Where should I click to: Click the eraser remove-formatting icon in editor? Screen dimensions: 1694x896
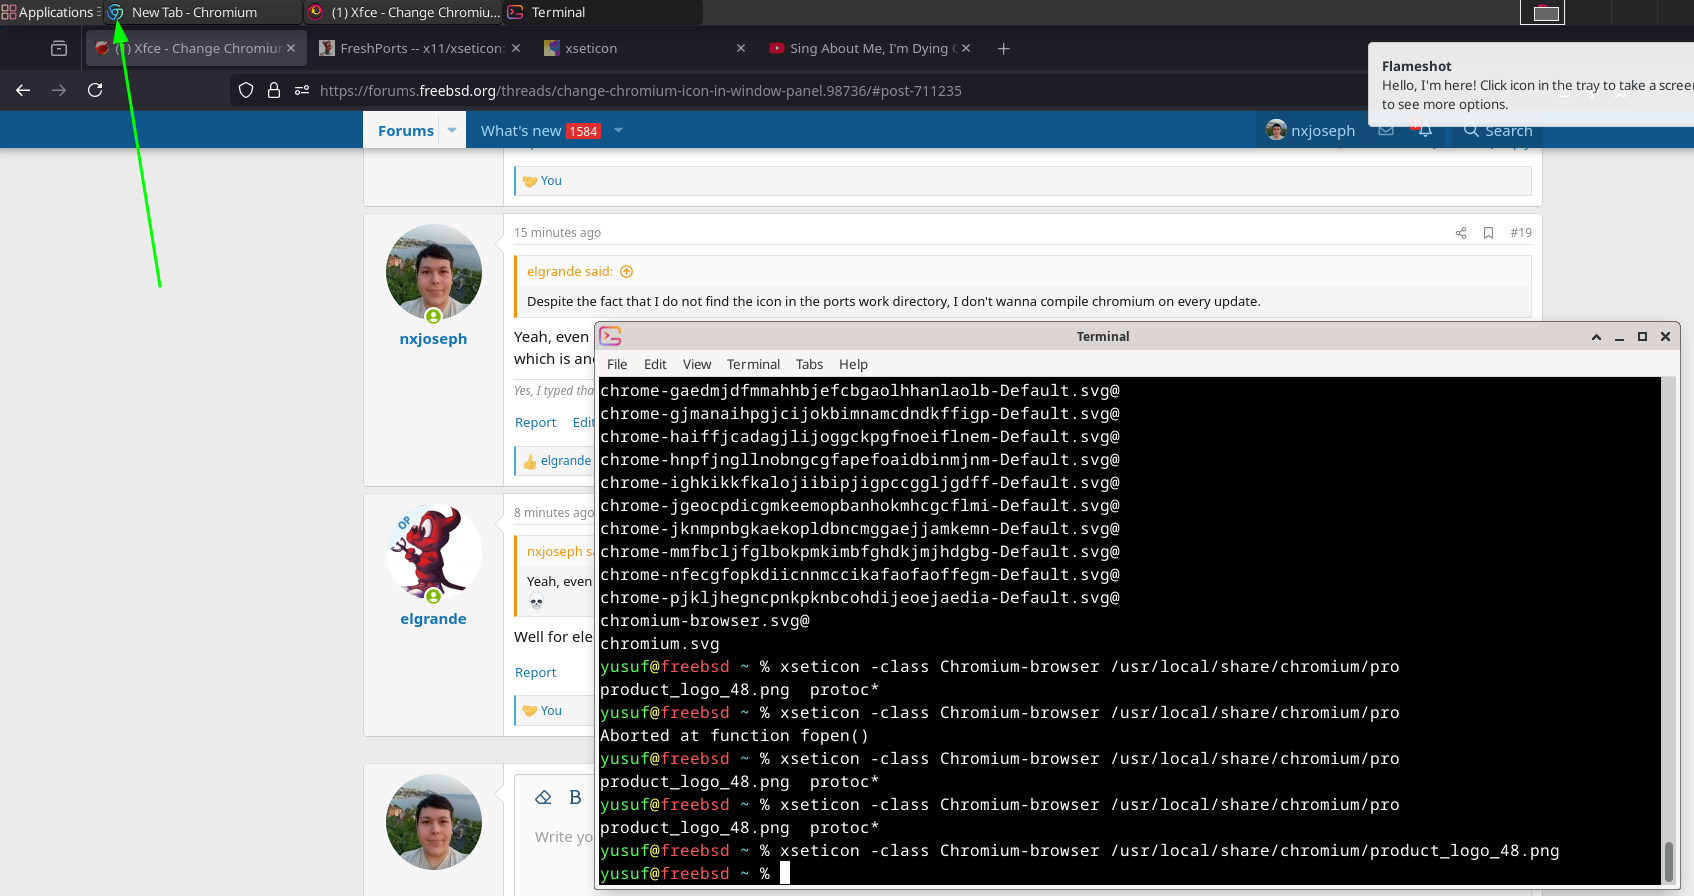[x=544, y=797]
